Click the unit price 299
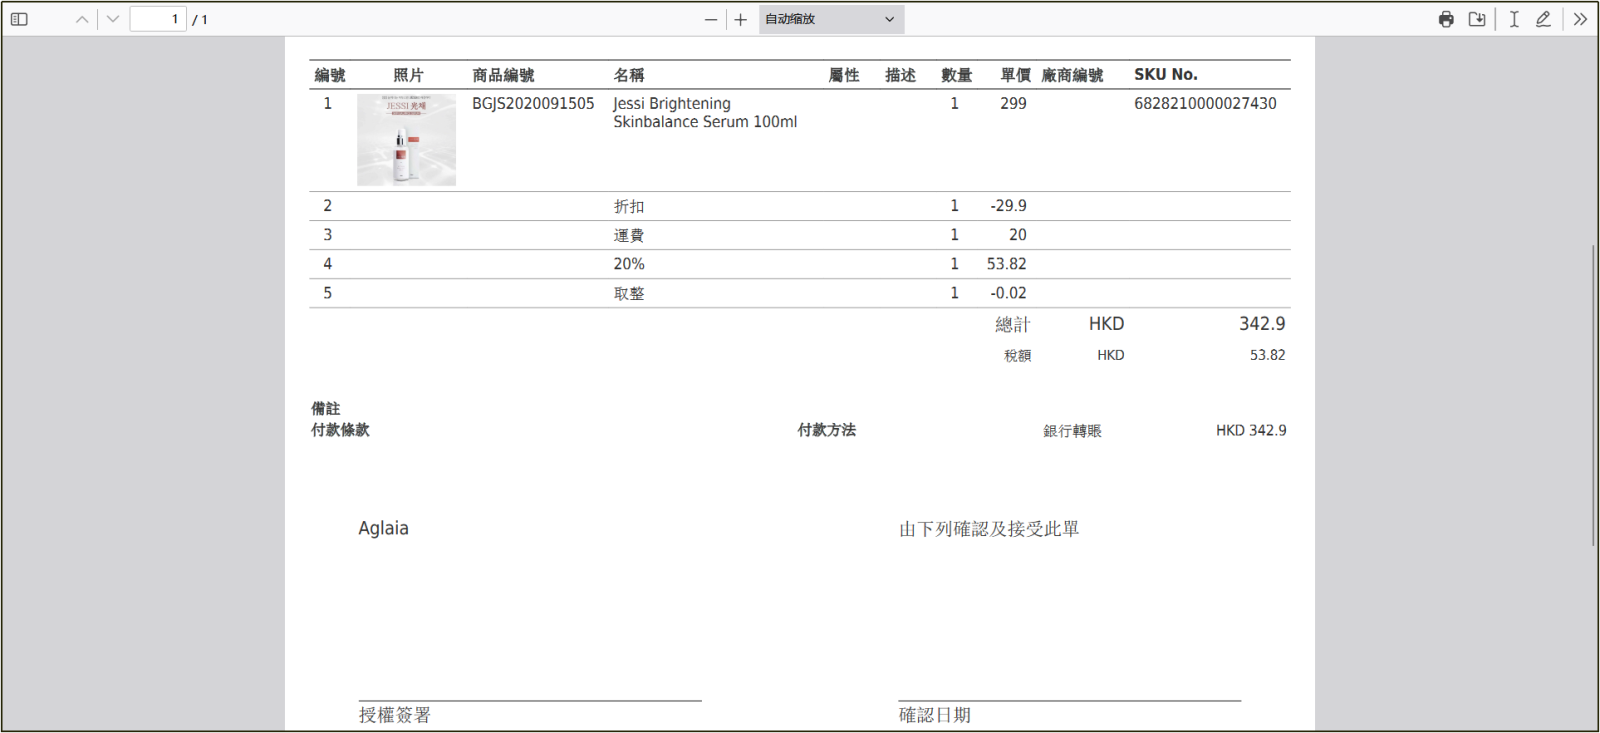Viewport: 1600px width, 733px height. coord(1013,103)
